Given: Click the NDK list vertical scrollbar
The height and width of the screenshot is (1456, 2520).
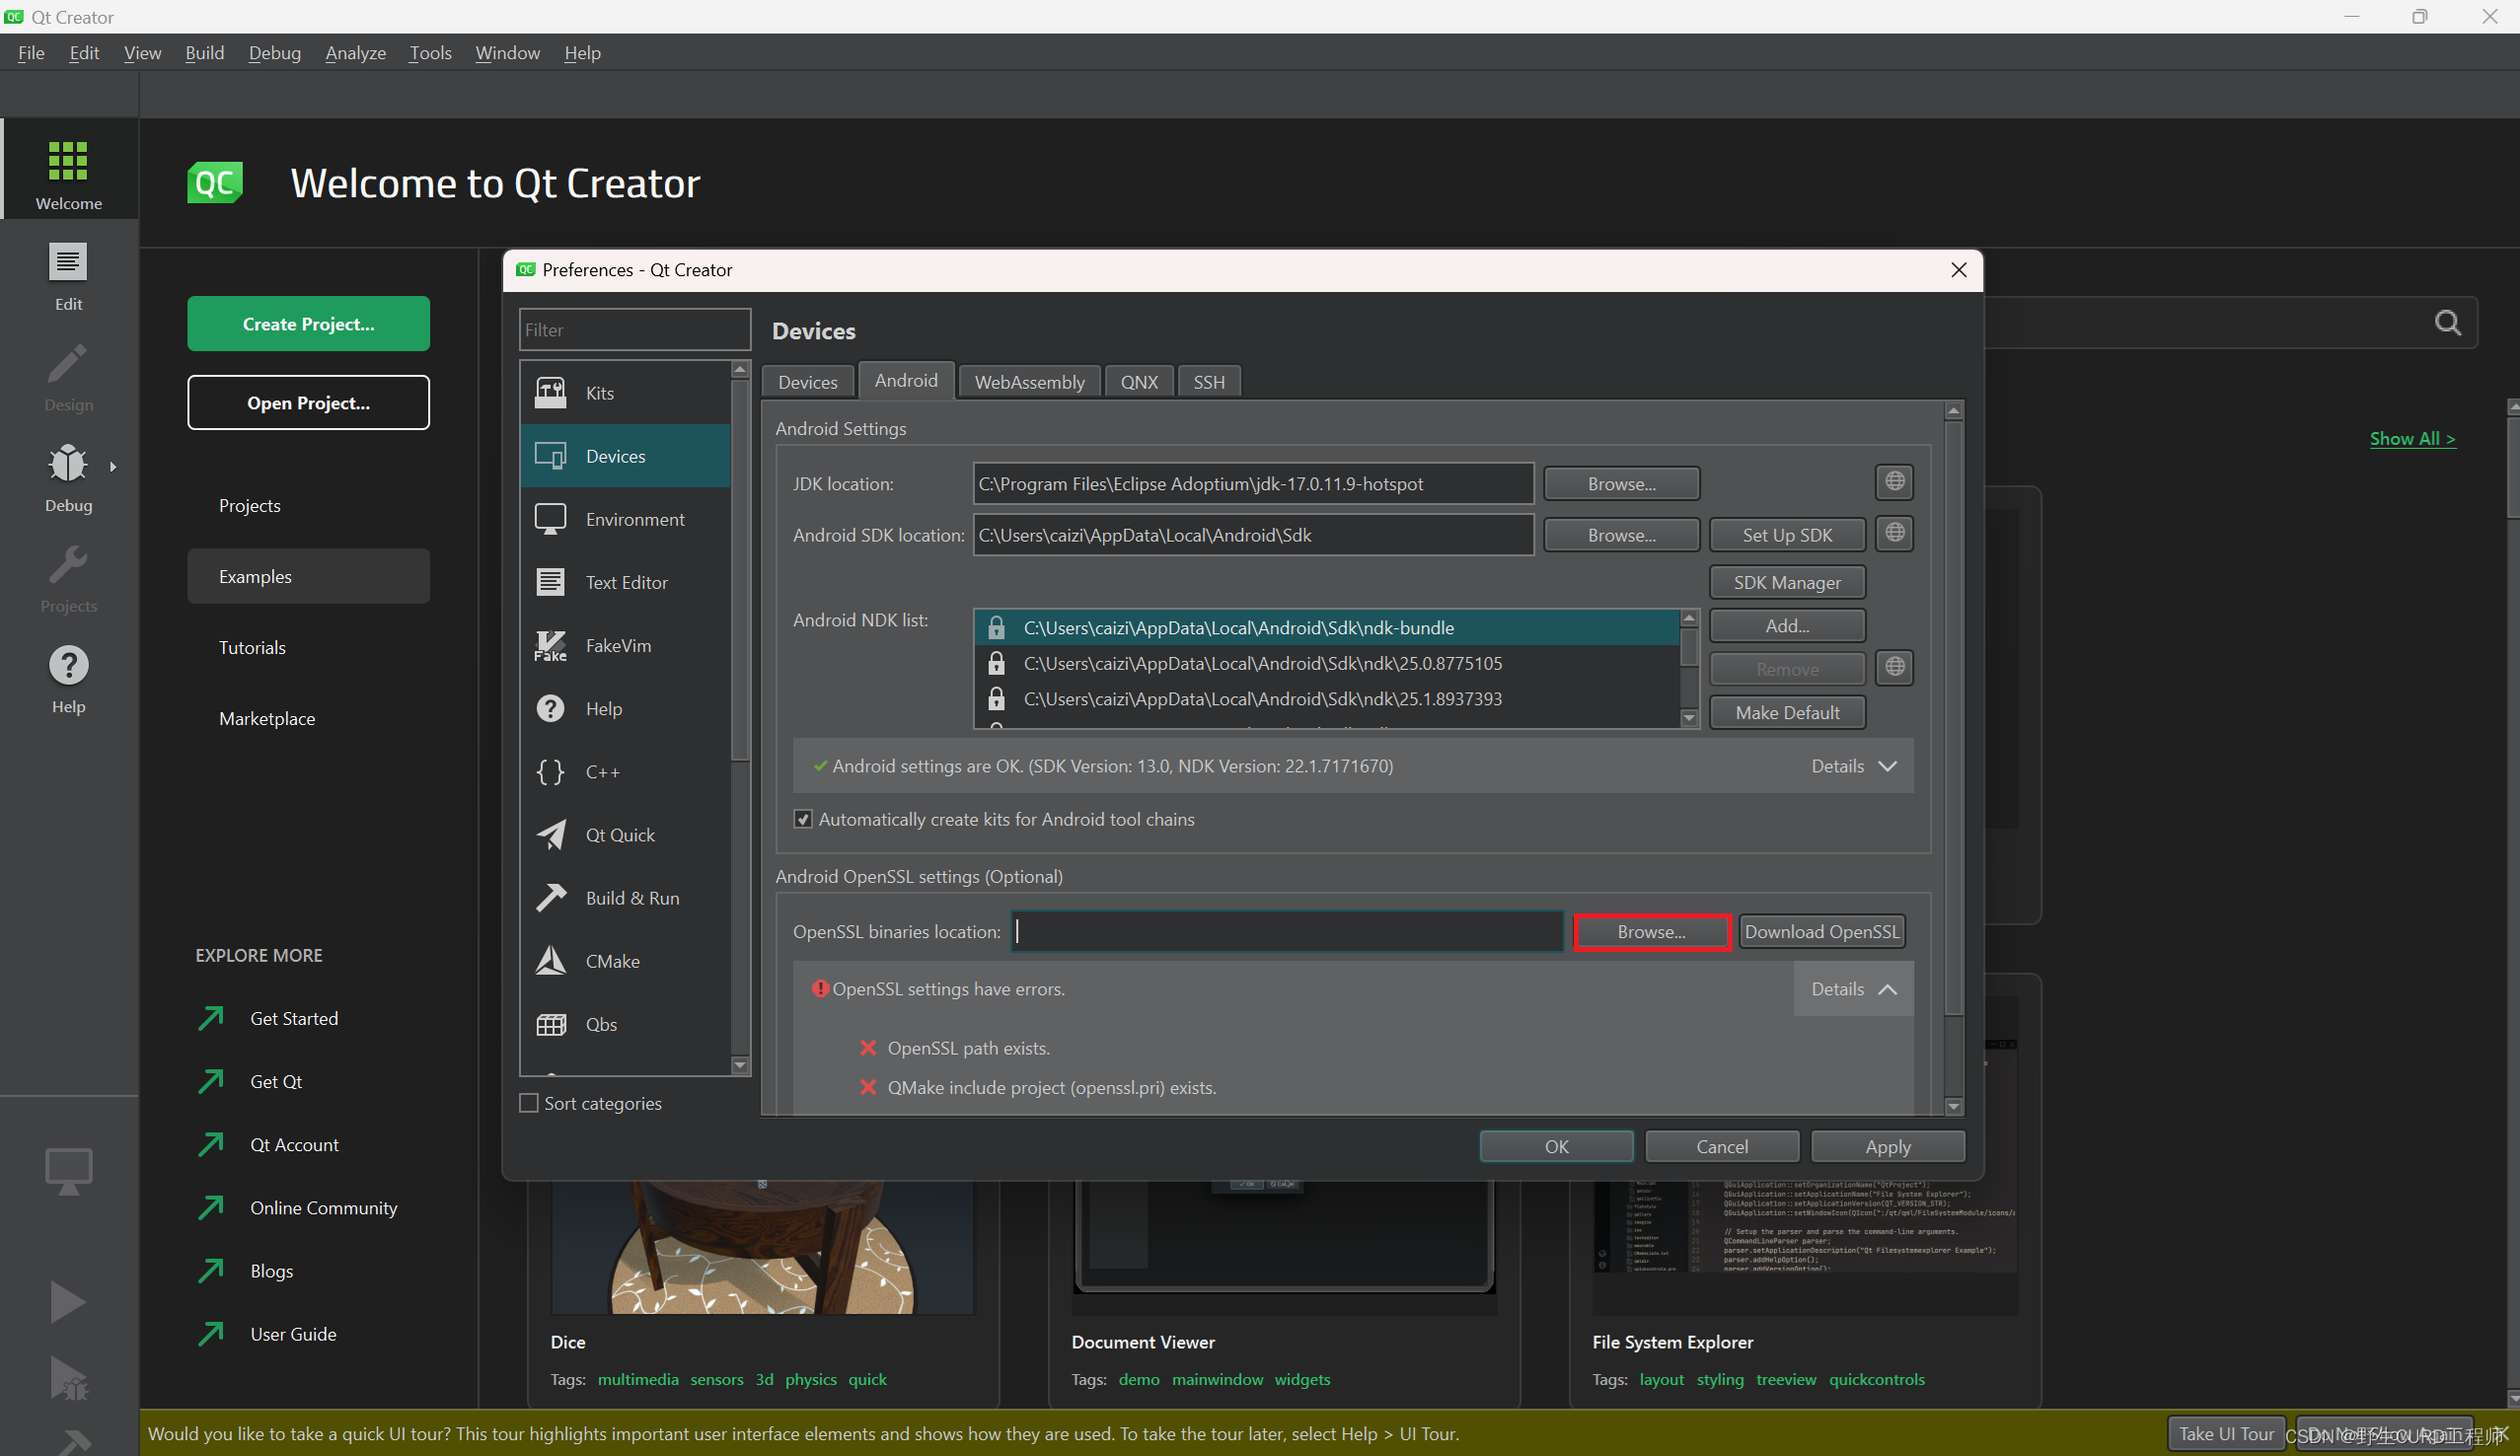Looking at the screenshot, I should pos(1689,668).
